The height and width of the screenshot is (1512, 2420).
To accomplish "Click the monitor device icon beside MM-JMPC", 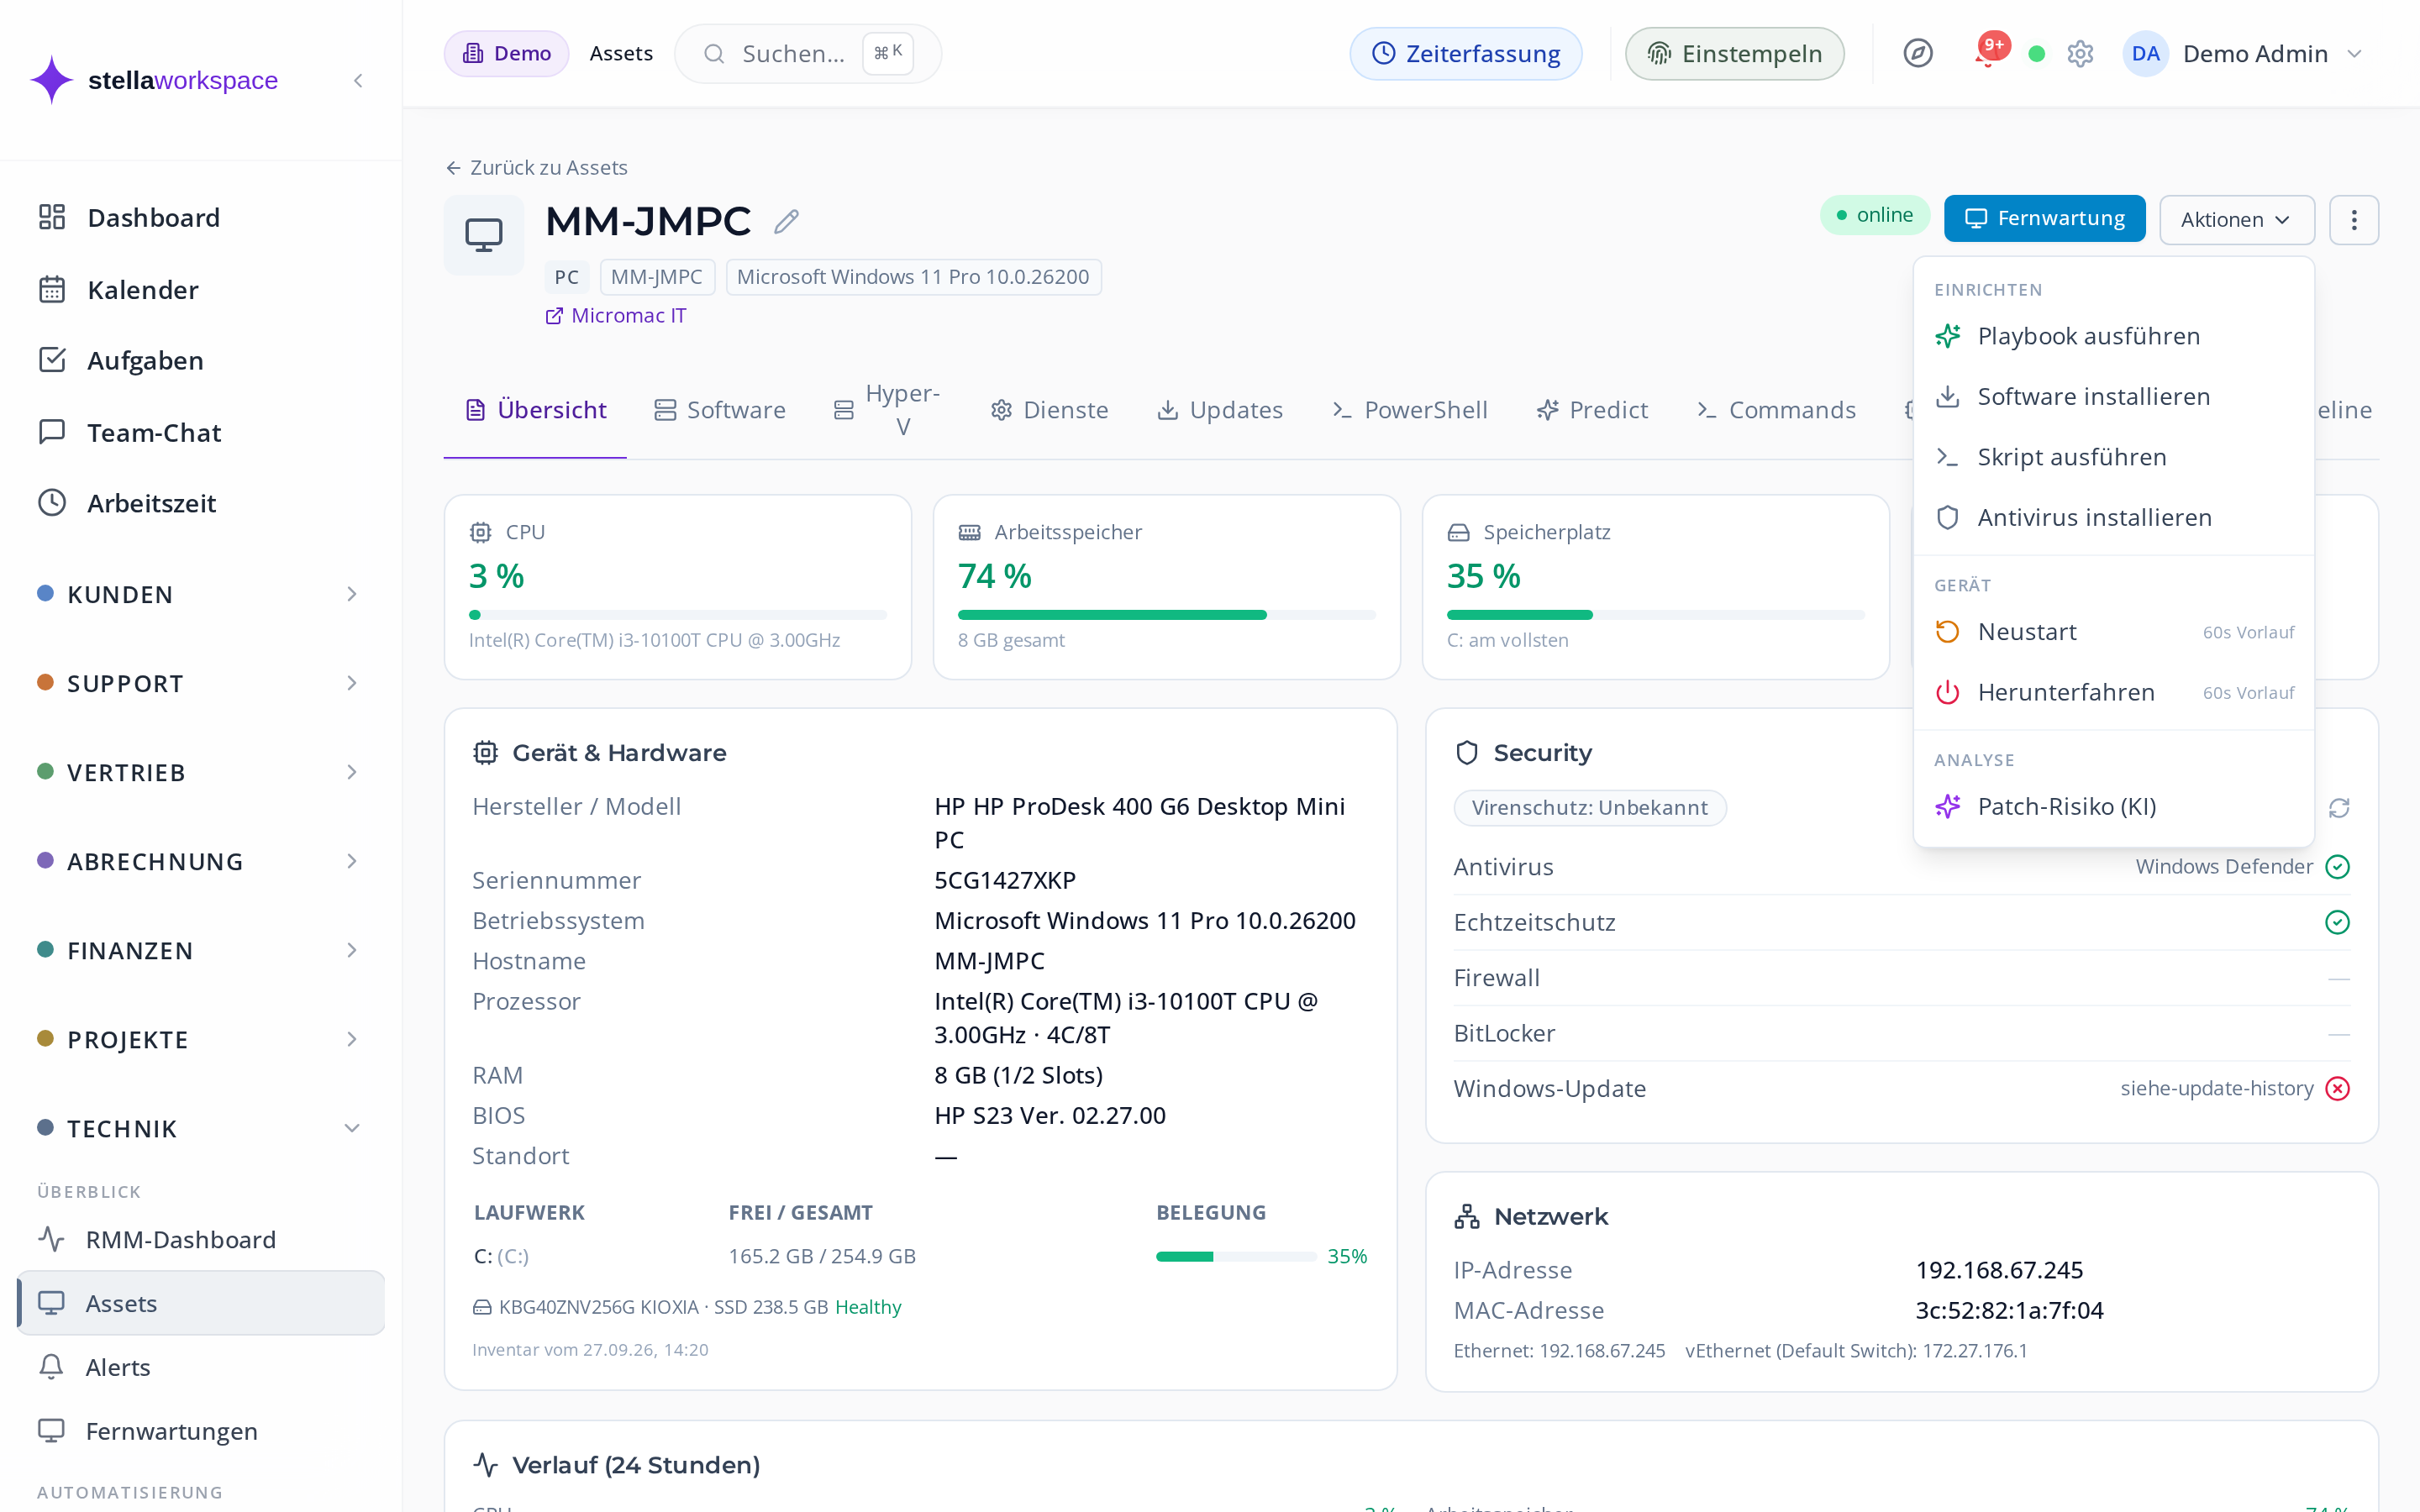I will [x=484, y=235].
